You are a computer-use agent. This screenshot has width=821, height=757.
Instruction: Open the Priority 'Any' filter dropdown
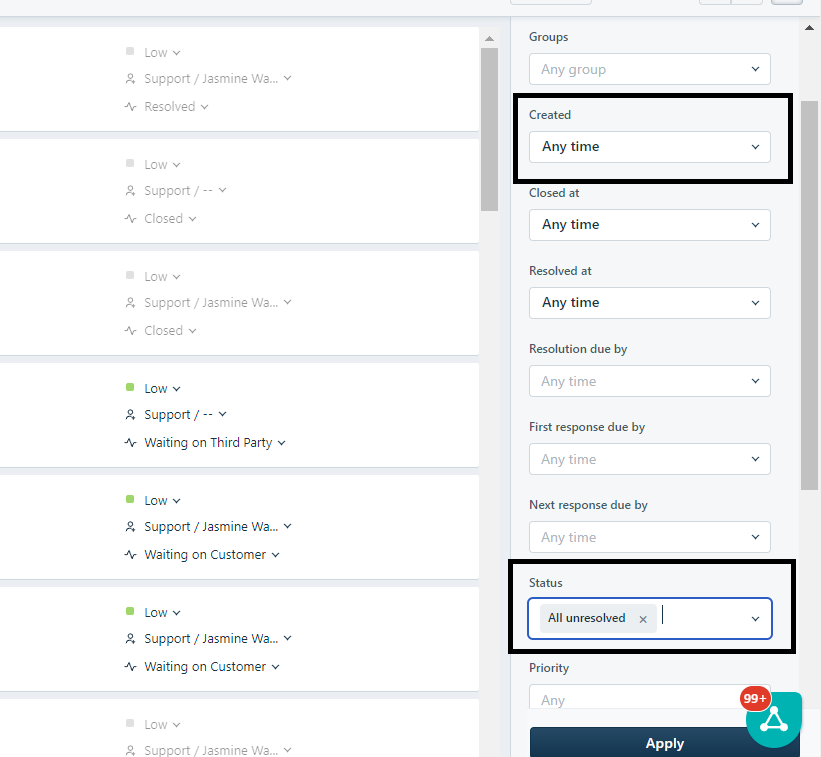pyautogui.click(x=649, y=697)
